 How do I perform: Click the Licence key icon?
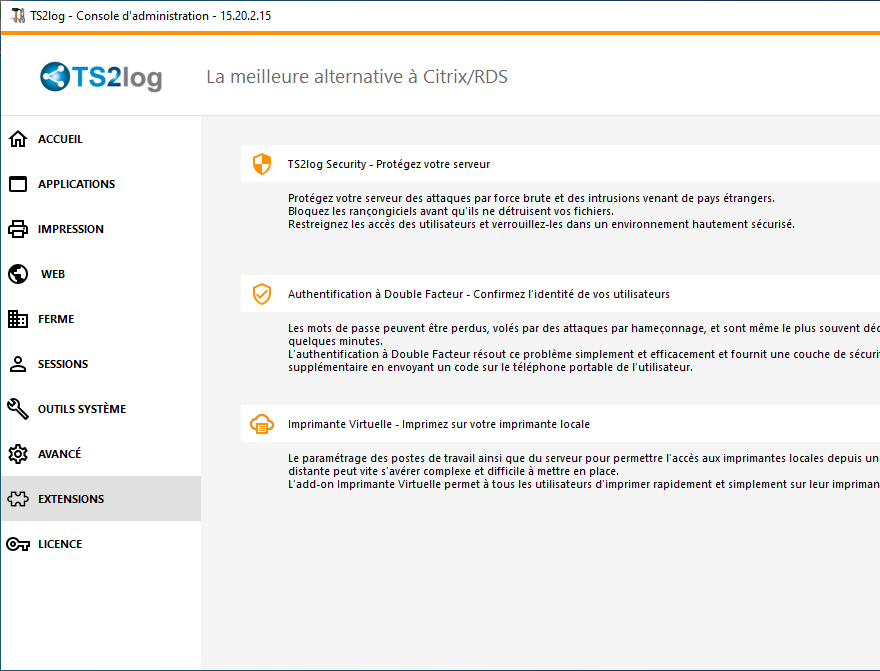click(x=18, y=544)
